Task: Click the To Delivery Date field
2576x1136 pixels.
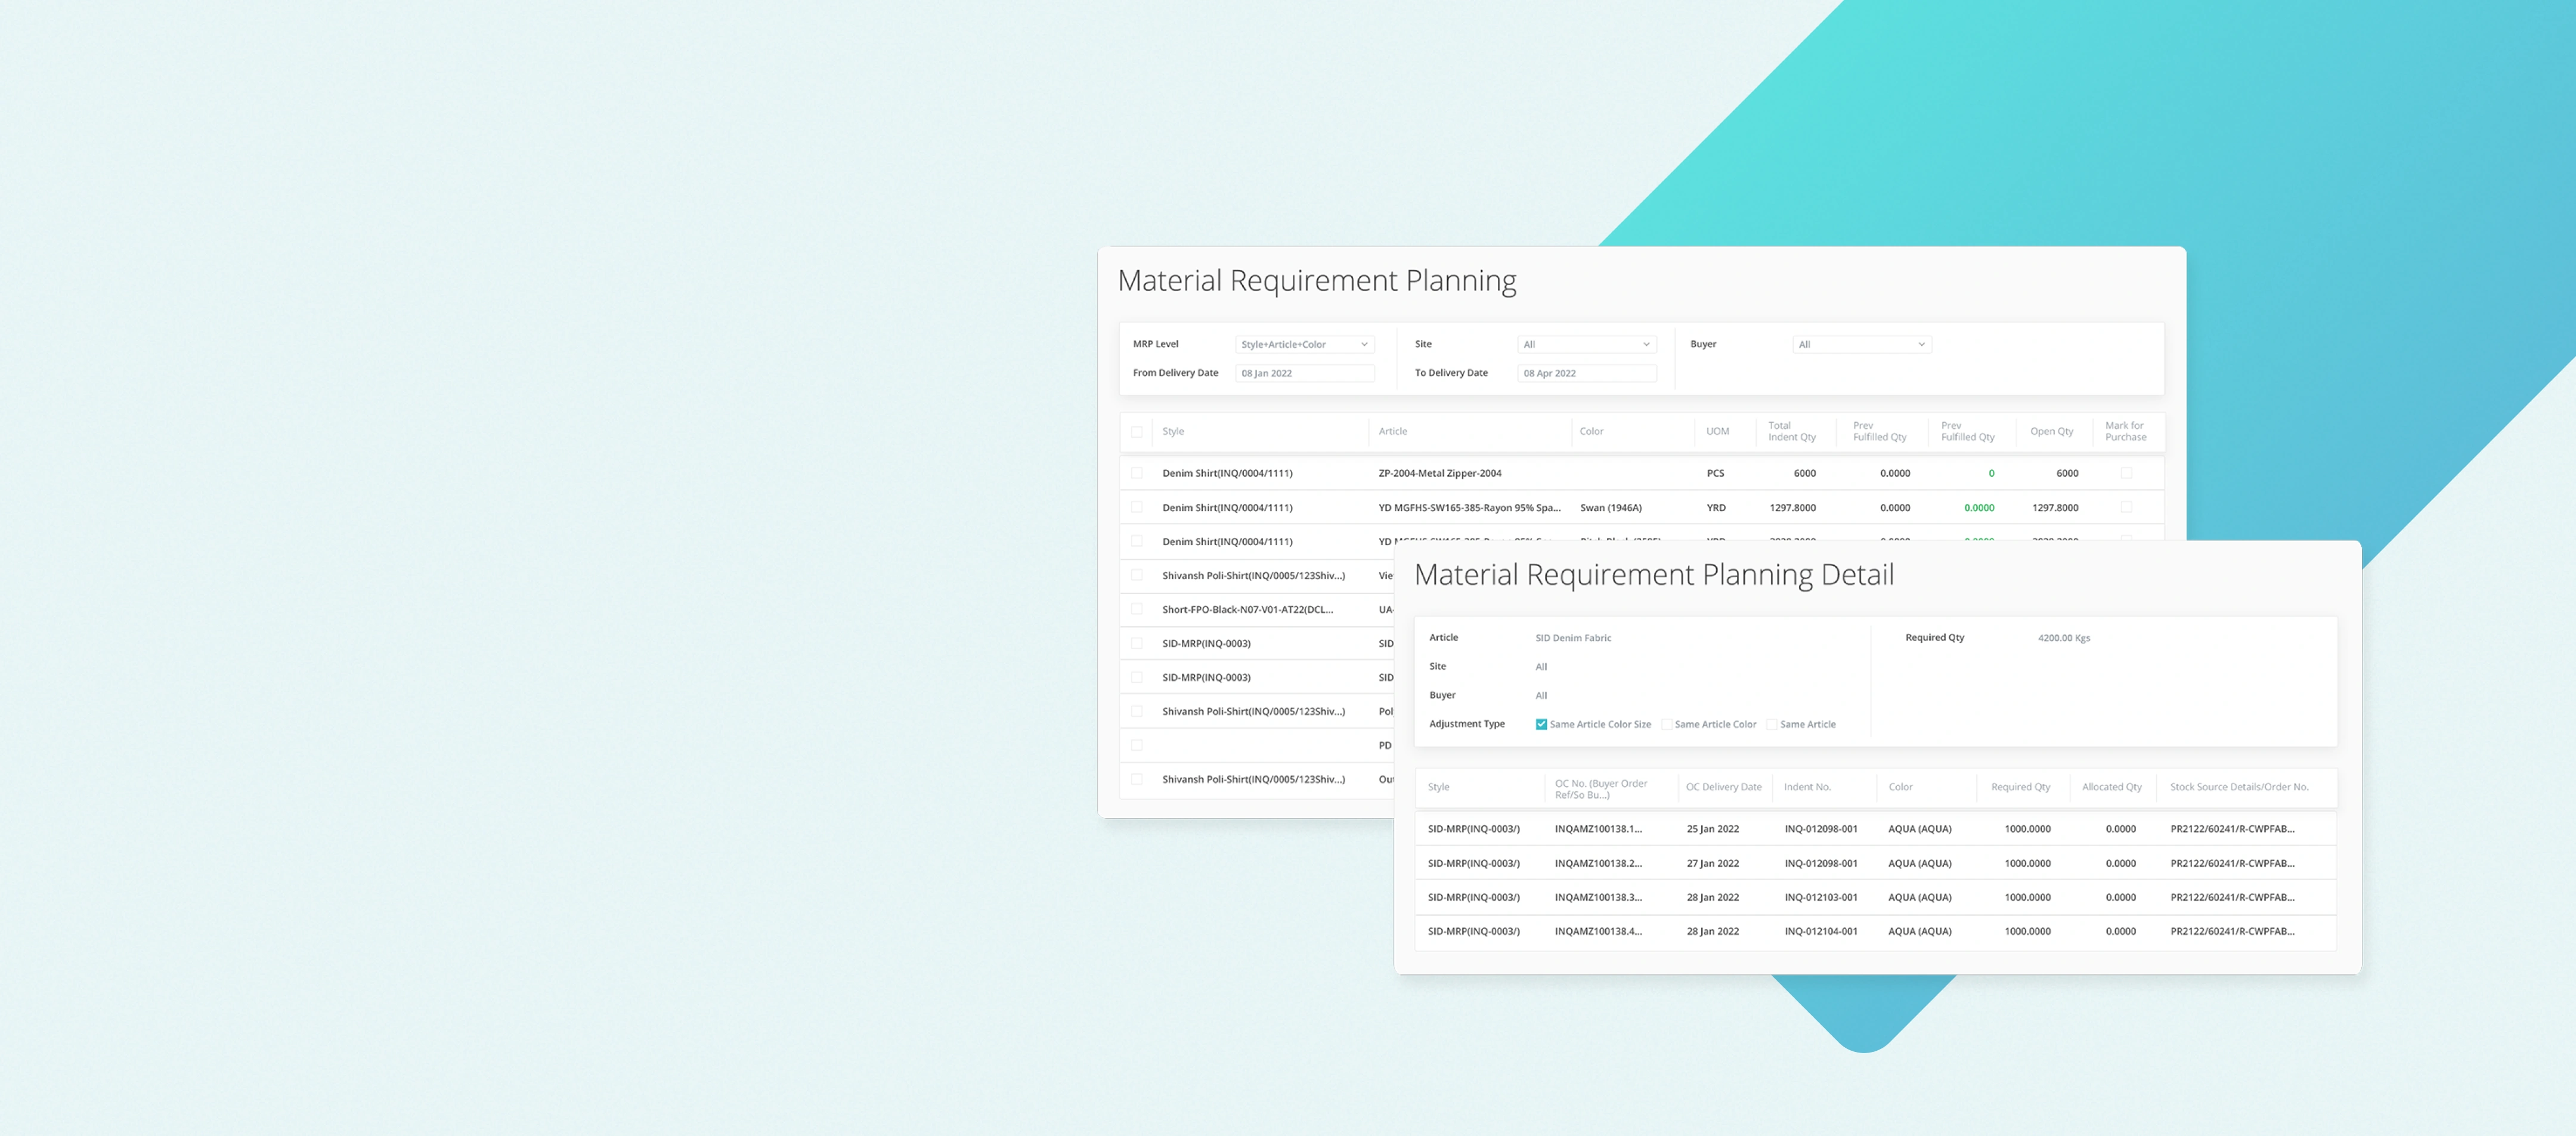Action: 1586,373
